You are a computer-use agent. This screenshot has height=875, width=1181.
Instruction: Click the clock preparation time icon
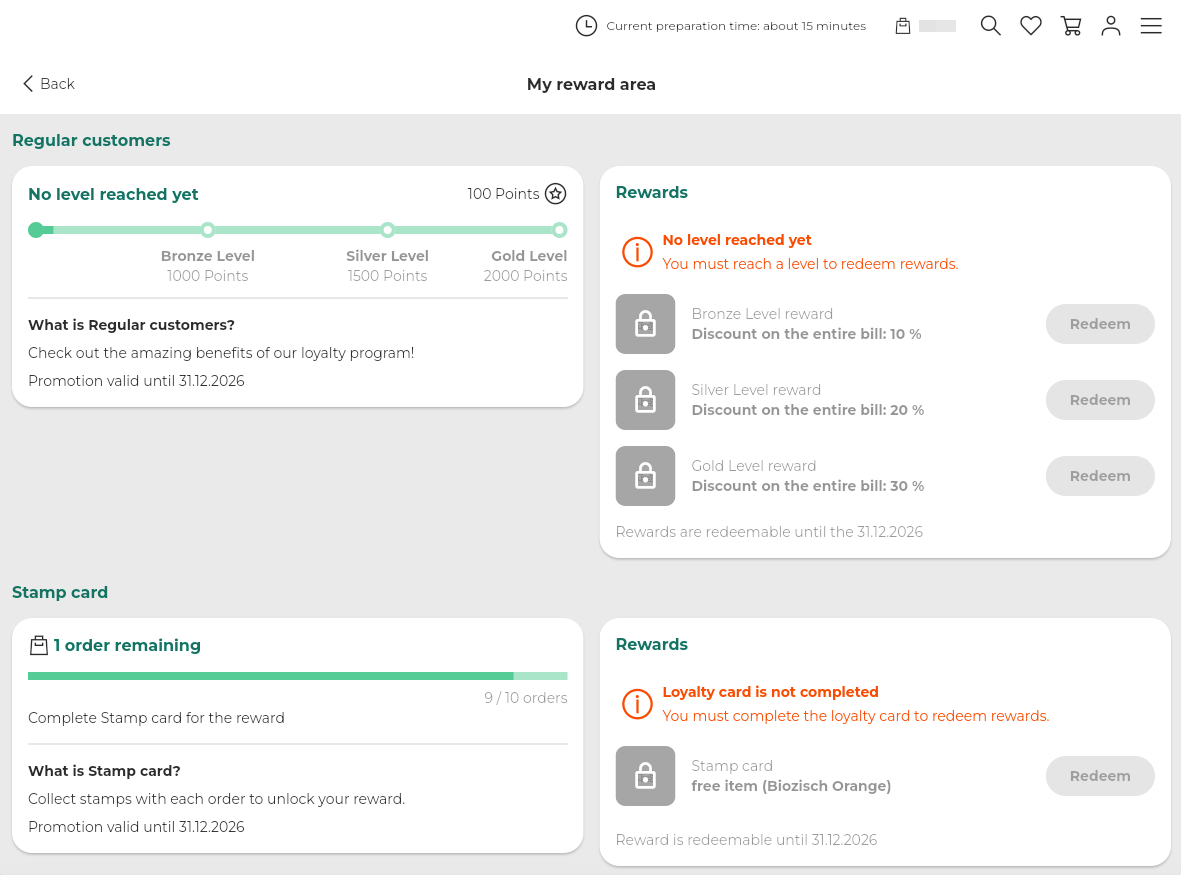[586, 26]
